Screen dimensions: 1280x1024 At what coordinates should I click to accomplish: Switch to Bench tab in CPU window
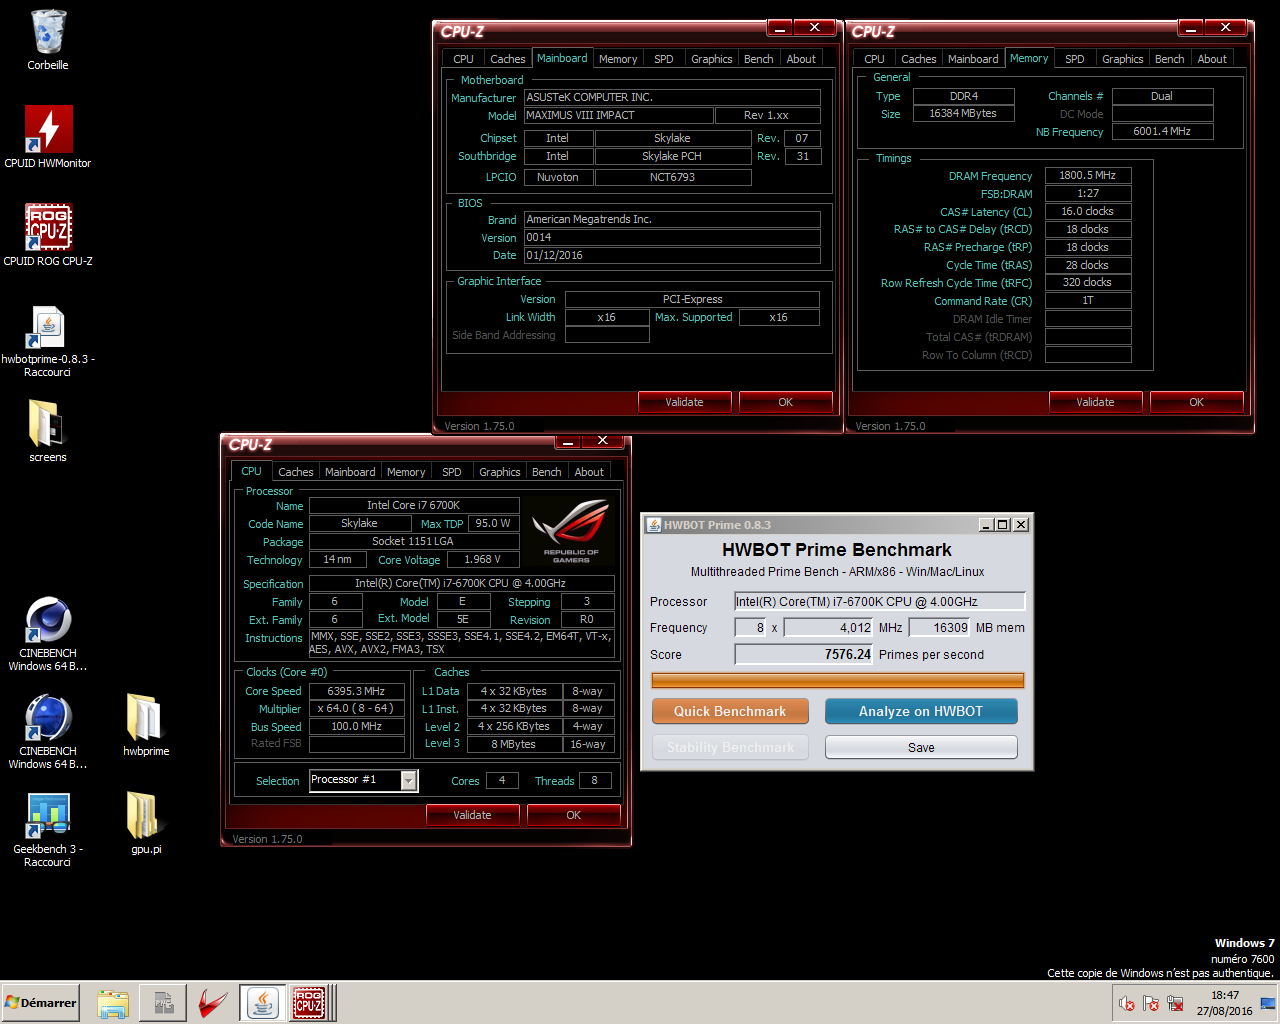point(546,472)
